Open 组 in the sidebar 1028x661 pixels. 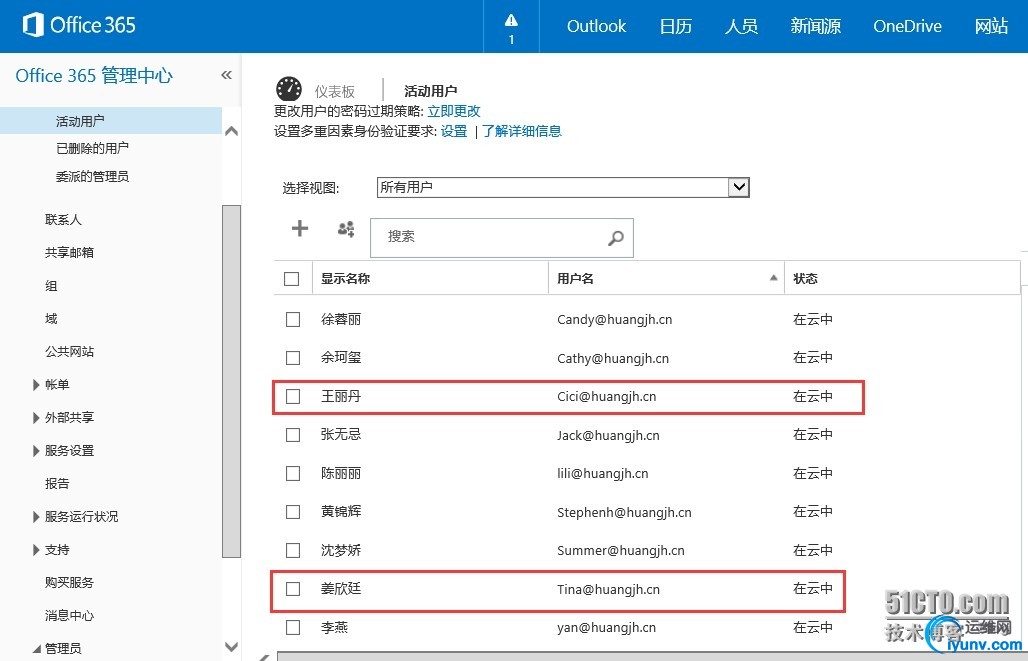(x=51, y=286)
